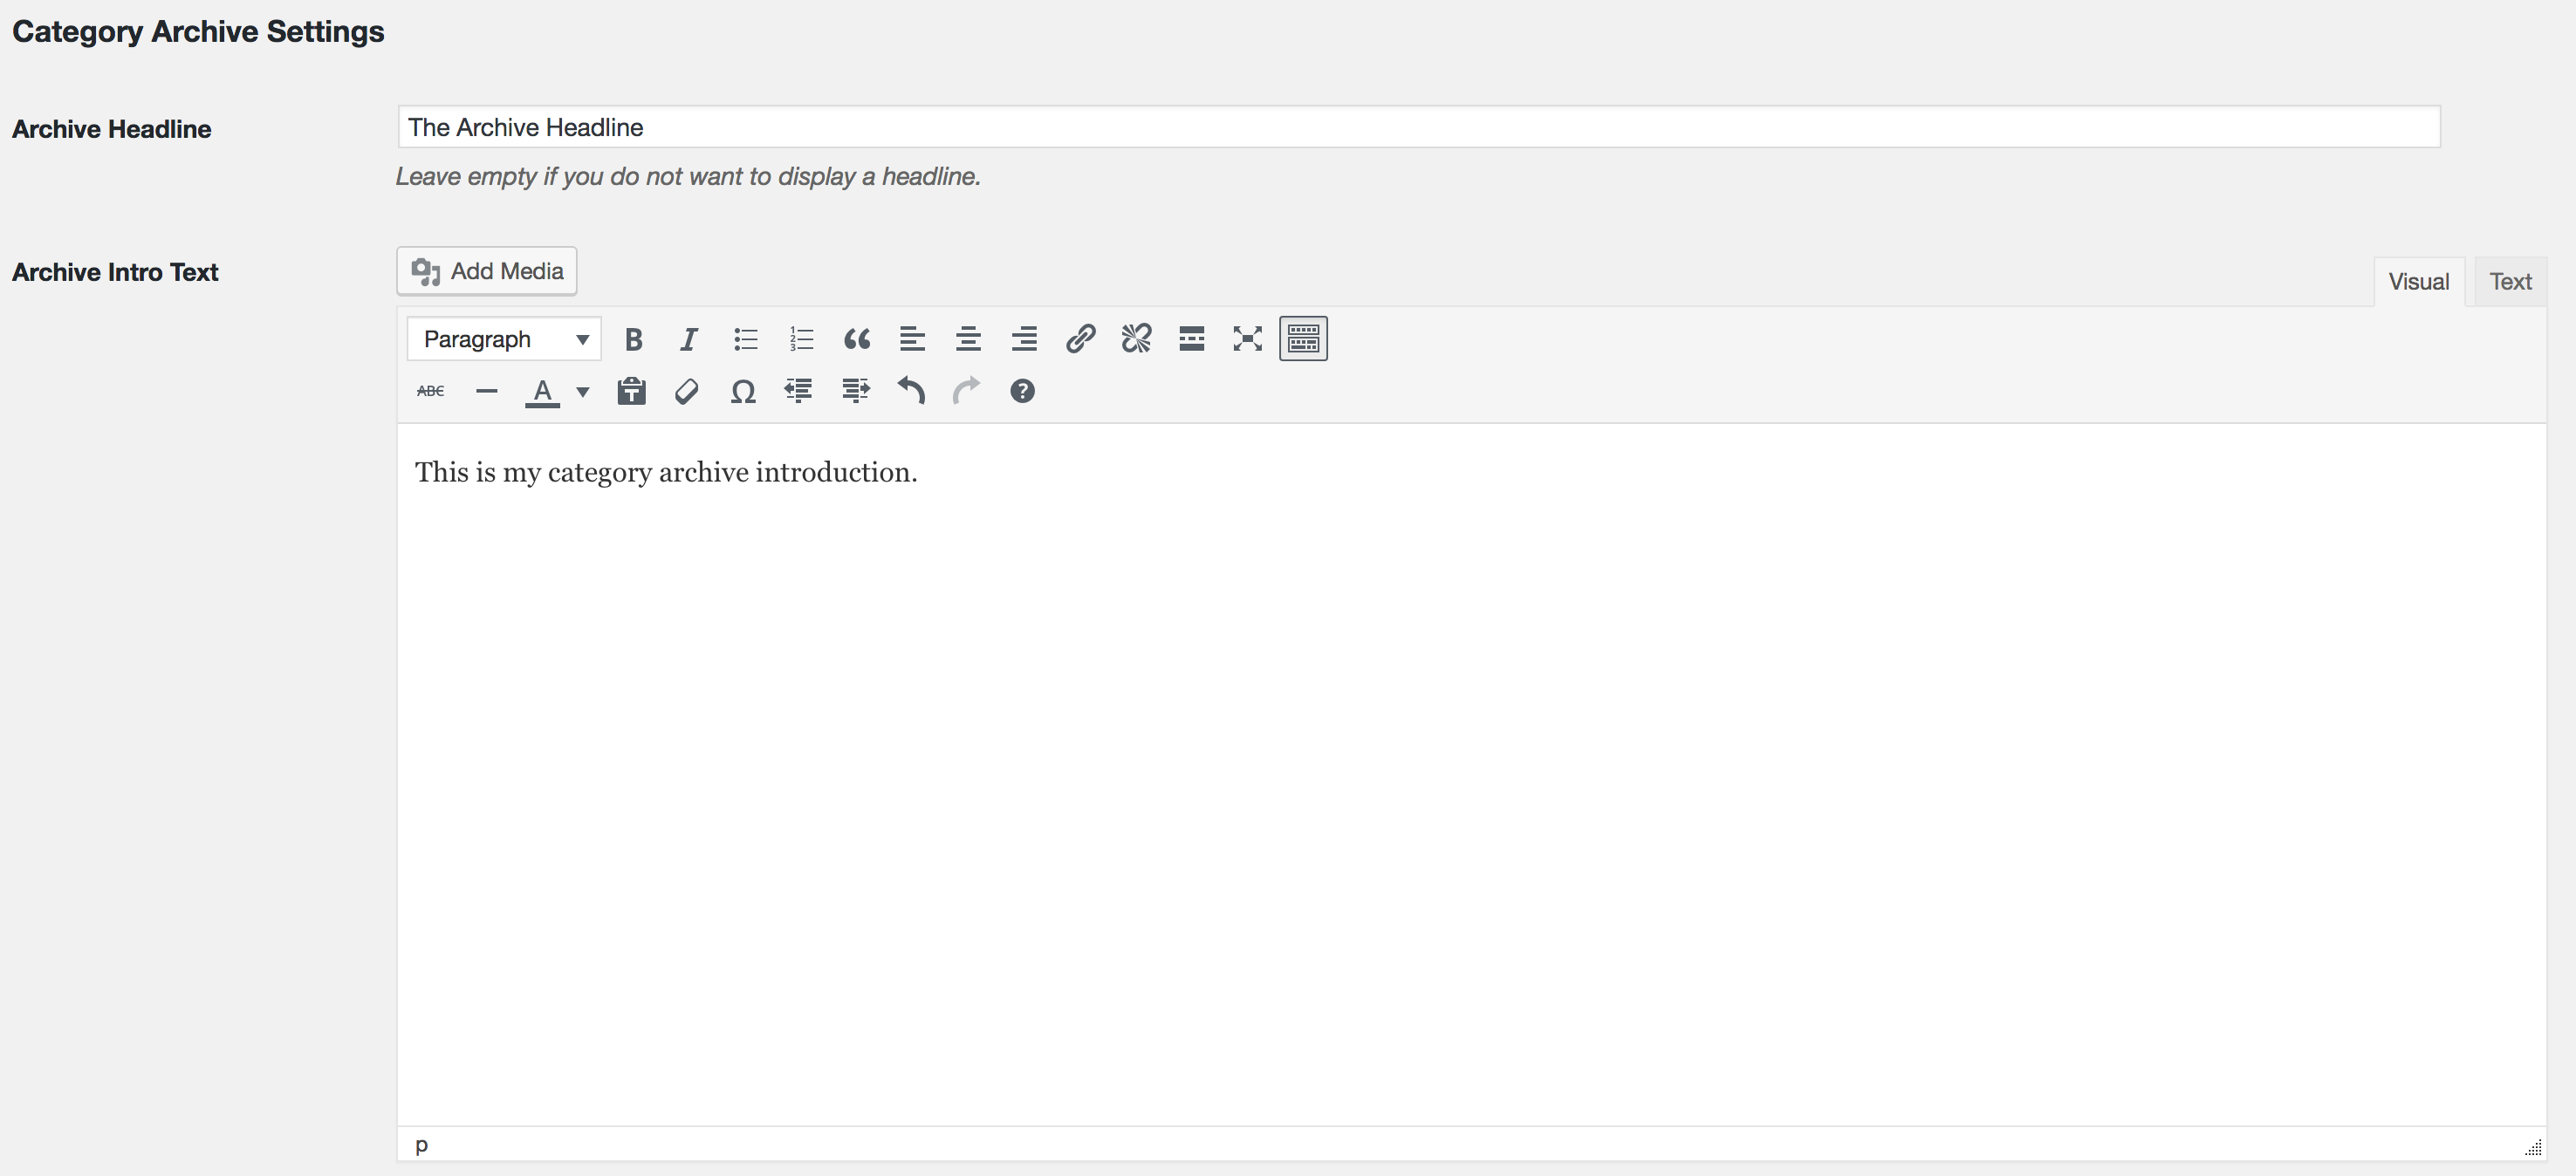Toggle the toolbar kitchen sink button
2576x1176 pixels.
coord(1303,340)
